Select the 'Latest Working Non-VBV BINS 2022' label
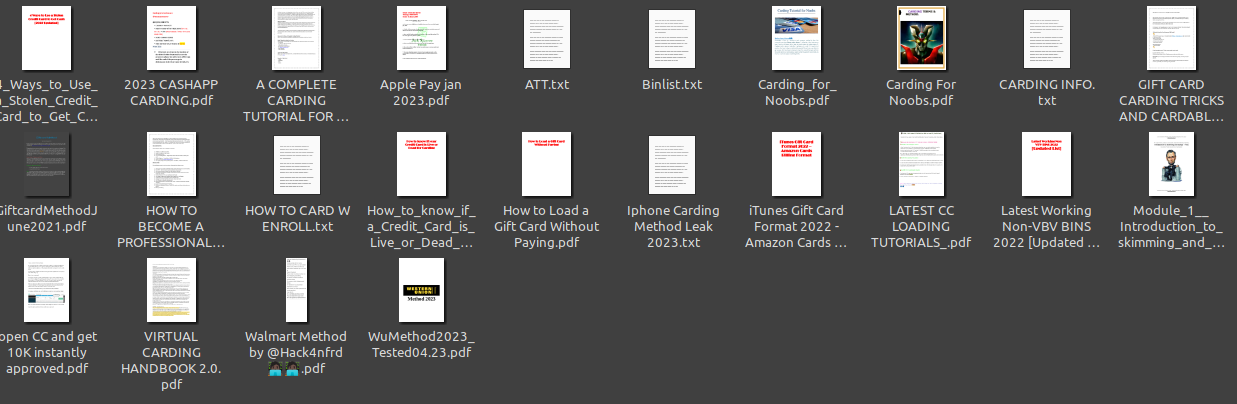This screenshot has height=404, width=1237. (1047, 227)
